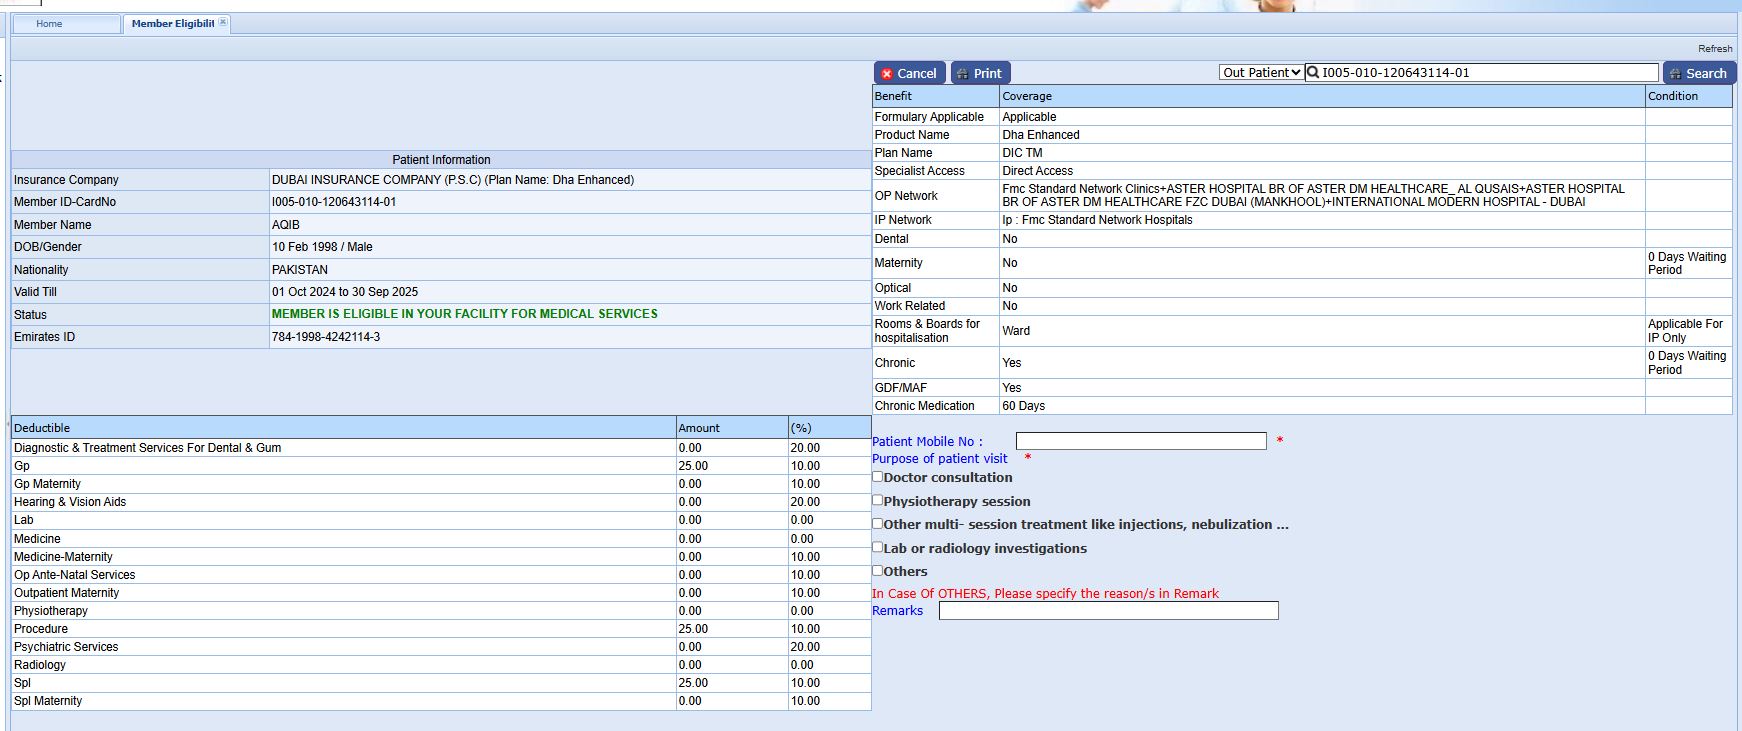Click the red X icon on Cancel
The width and height of the screenshot is (1742, 731).
887,74
